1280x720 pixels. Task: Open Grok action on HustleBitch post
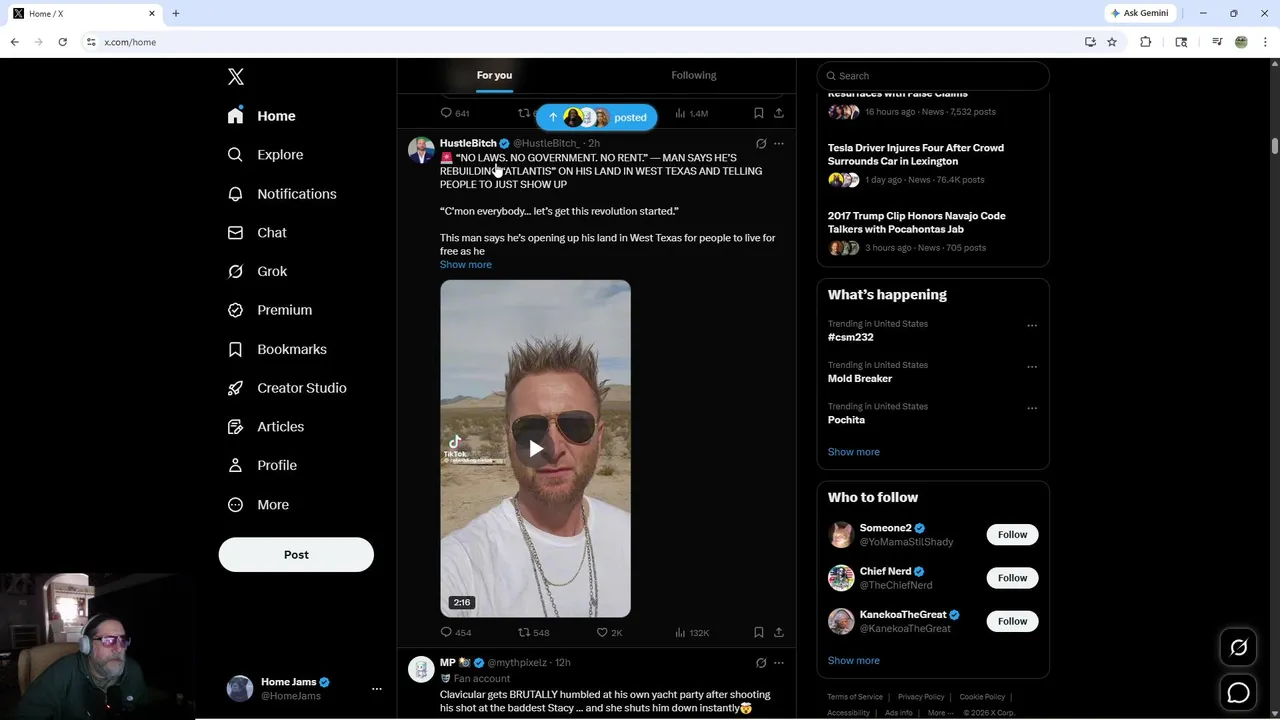tap(761, 144)
